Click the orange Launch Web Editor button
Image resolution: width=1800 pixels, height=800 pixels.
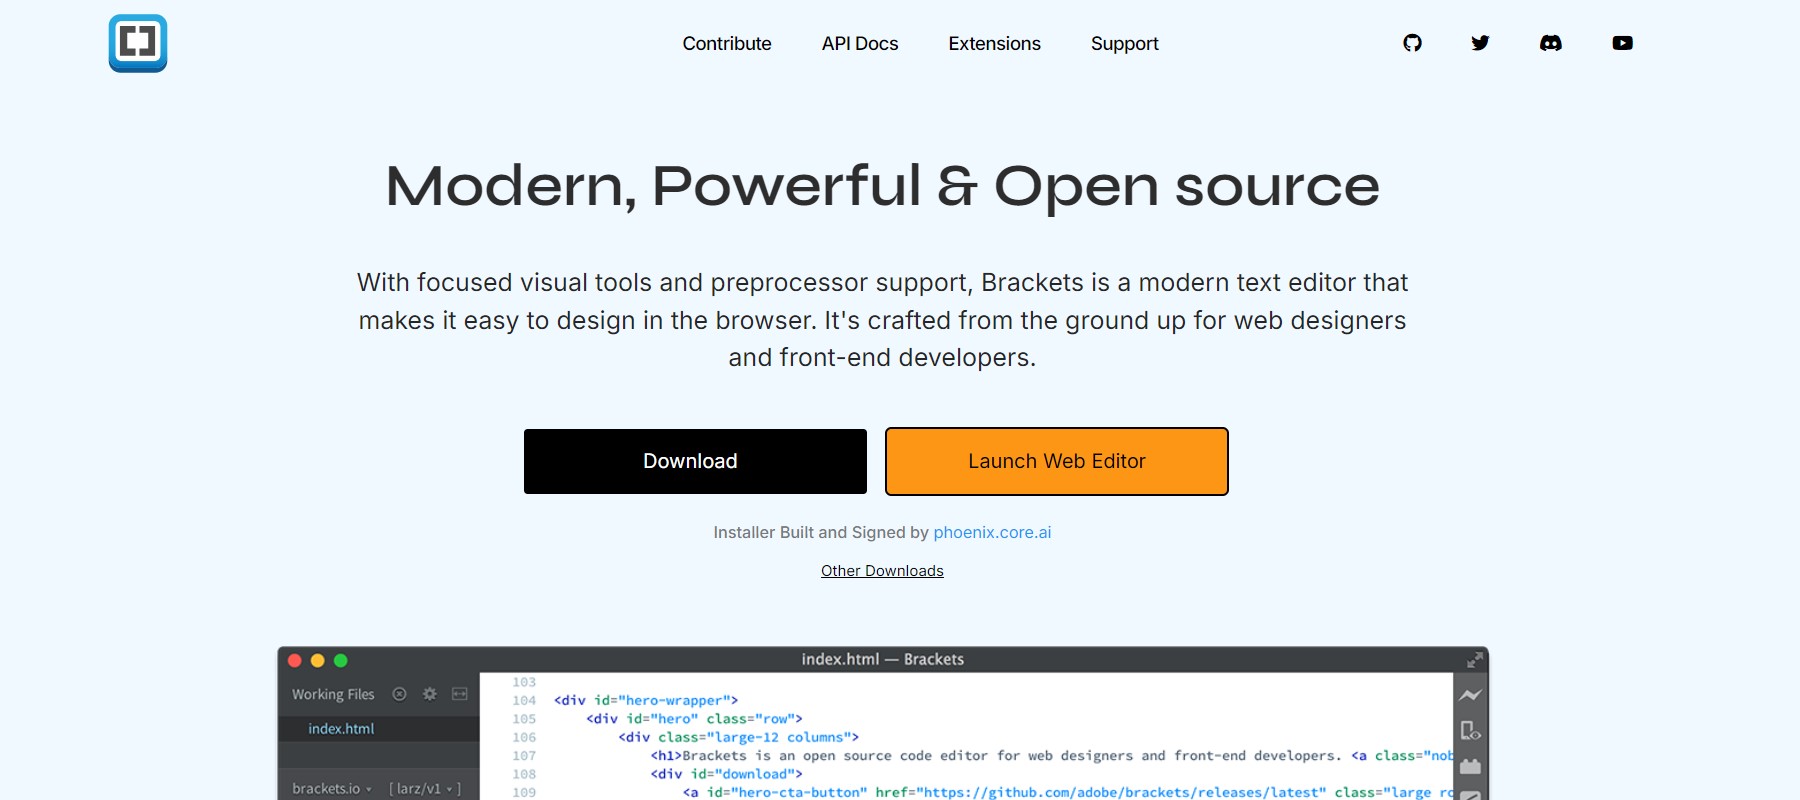[x=1056, y=461]
